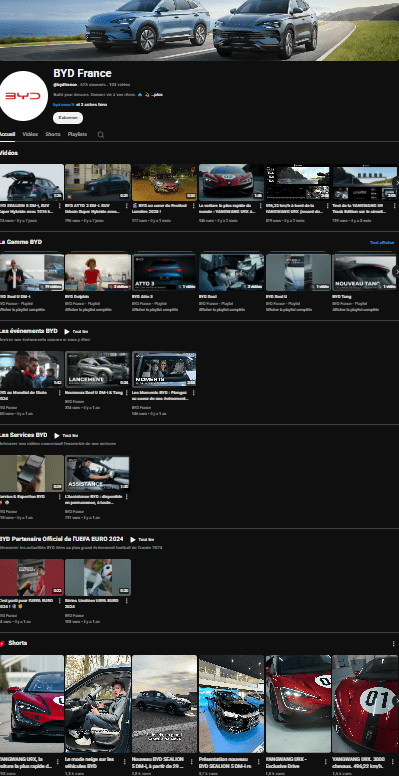399x776 pixels.
Task: Switch to the Shorts tab
Action: 53,134
